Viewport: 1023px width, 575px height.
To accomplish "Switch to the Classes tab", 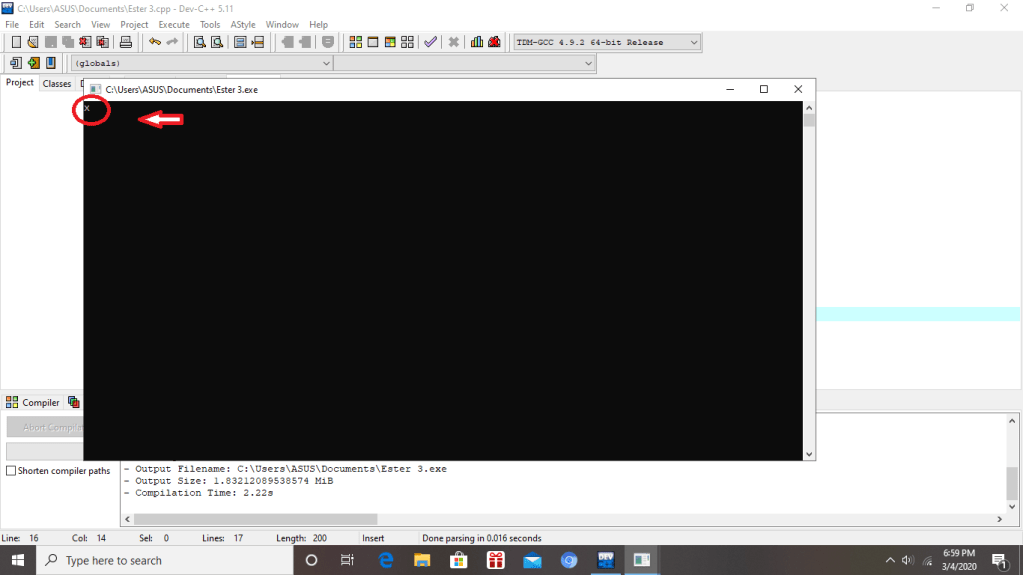I will (x=56, y=84).
